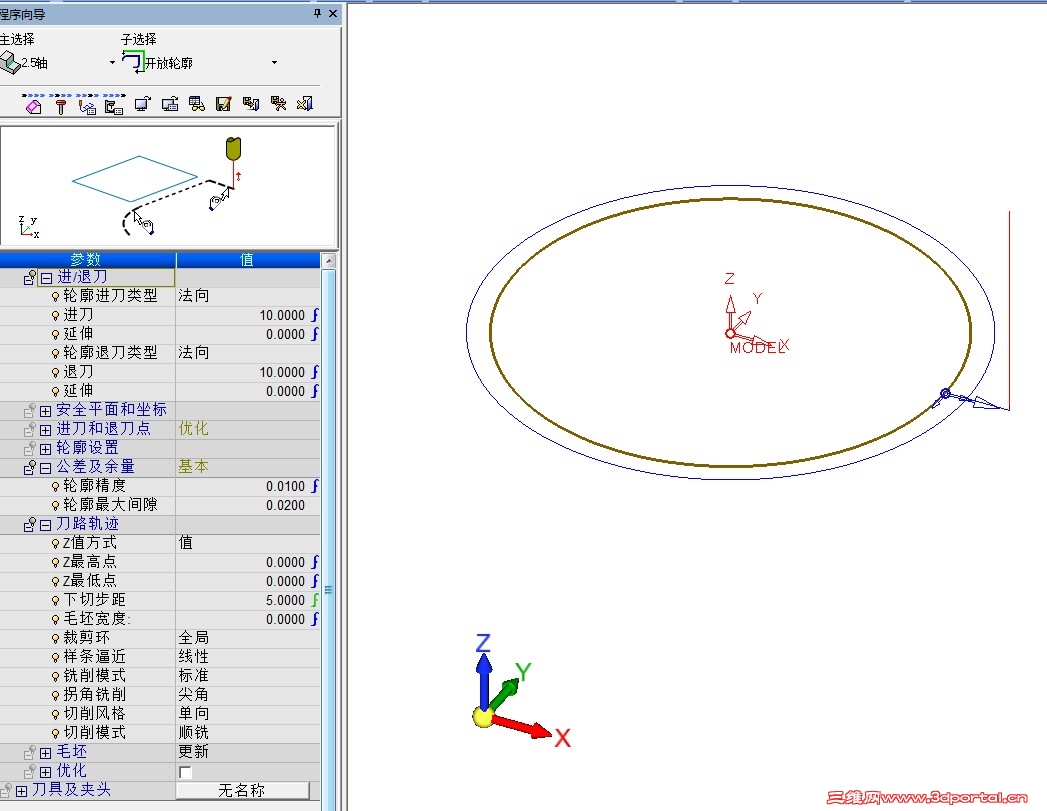This screenshot has width=1047, height=811.
Task: Click the cancel and exit door icon
Action: click(x=304, y=104)
